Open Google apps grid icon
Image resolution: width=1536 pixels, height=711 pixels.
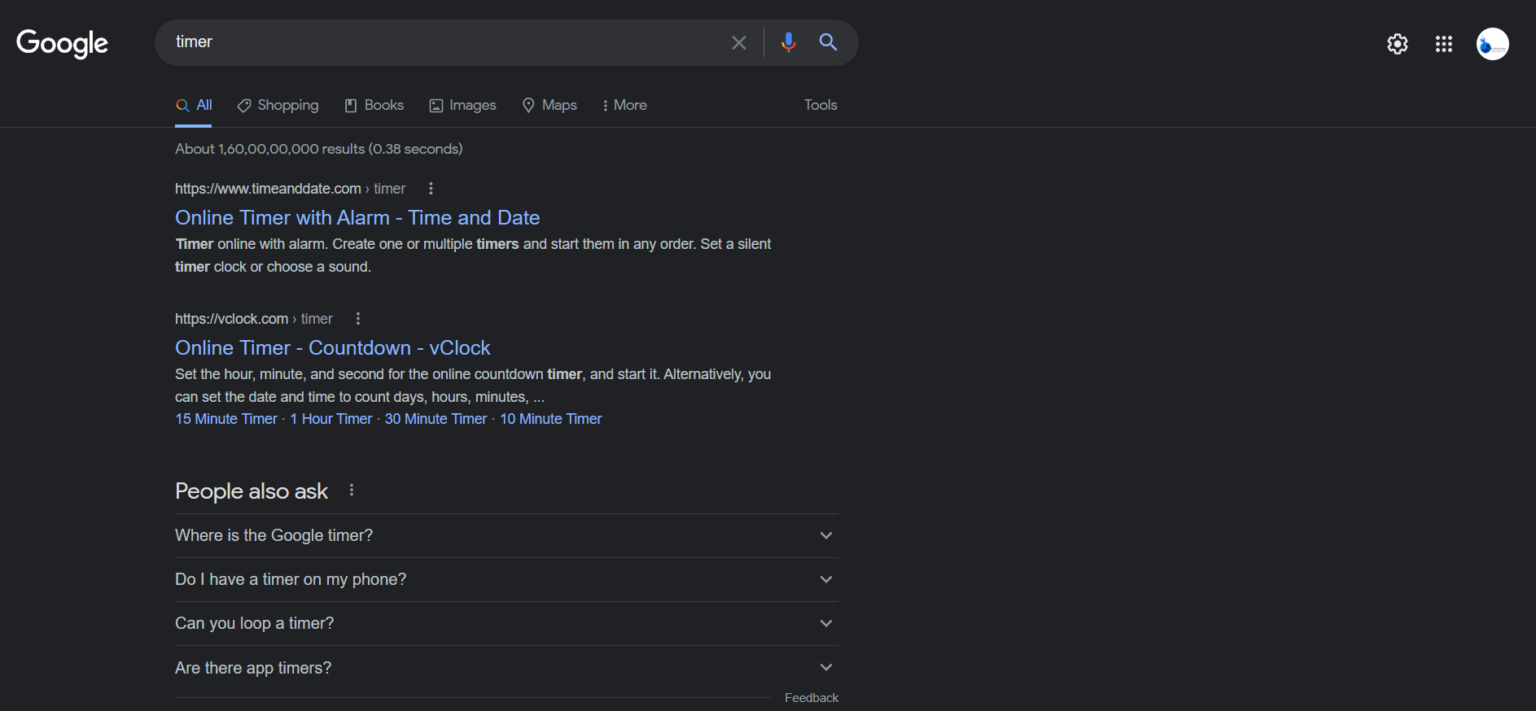point(1443,43)
